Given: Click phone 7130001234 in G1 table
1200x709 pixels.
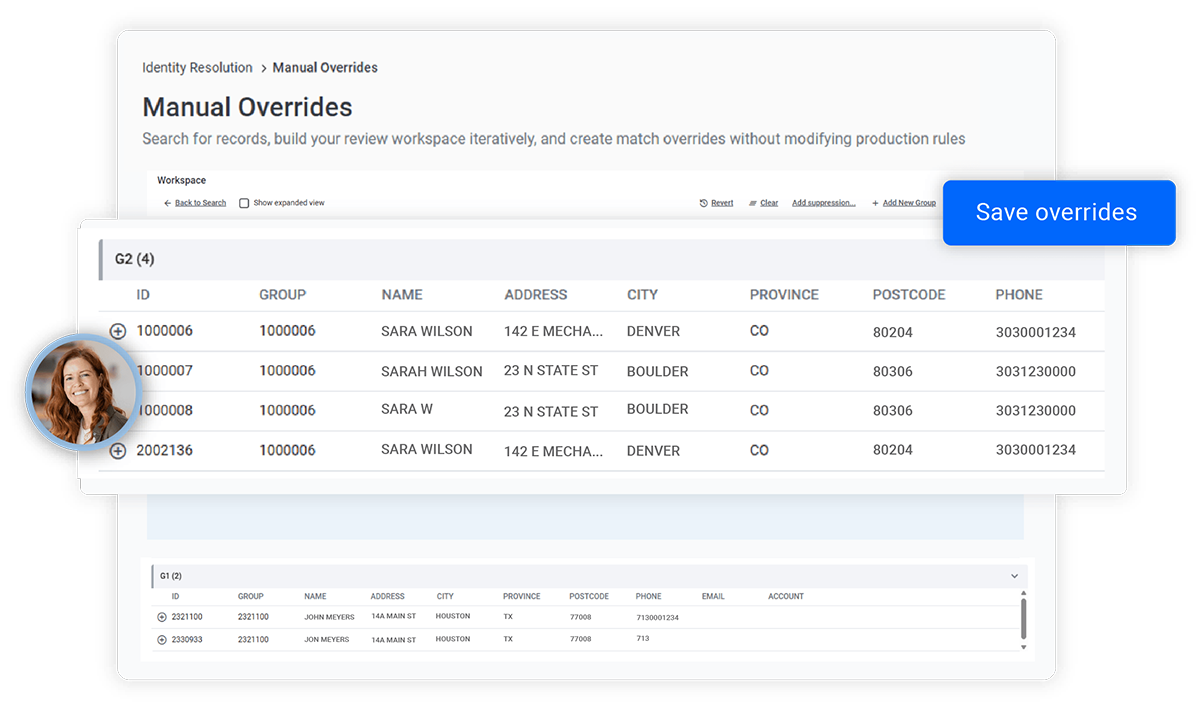Looking at the screenshot, I should (x=657, y=618).
